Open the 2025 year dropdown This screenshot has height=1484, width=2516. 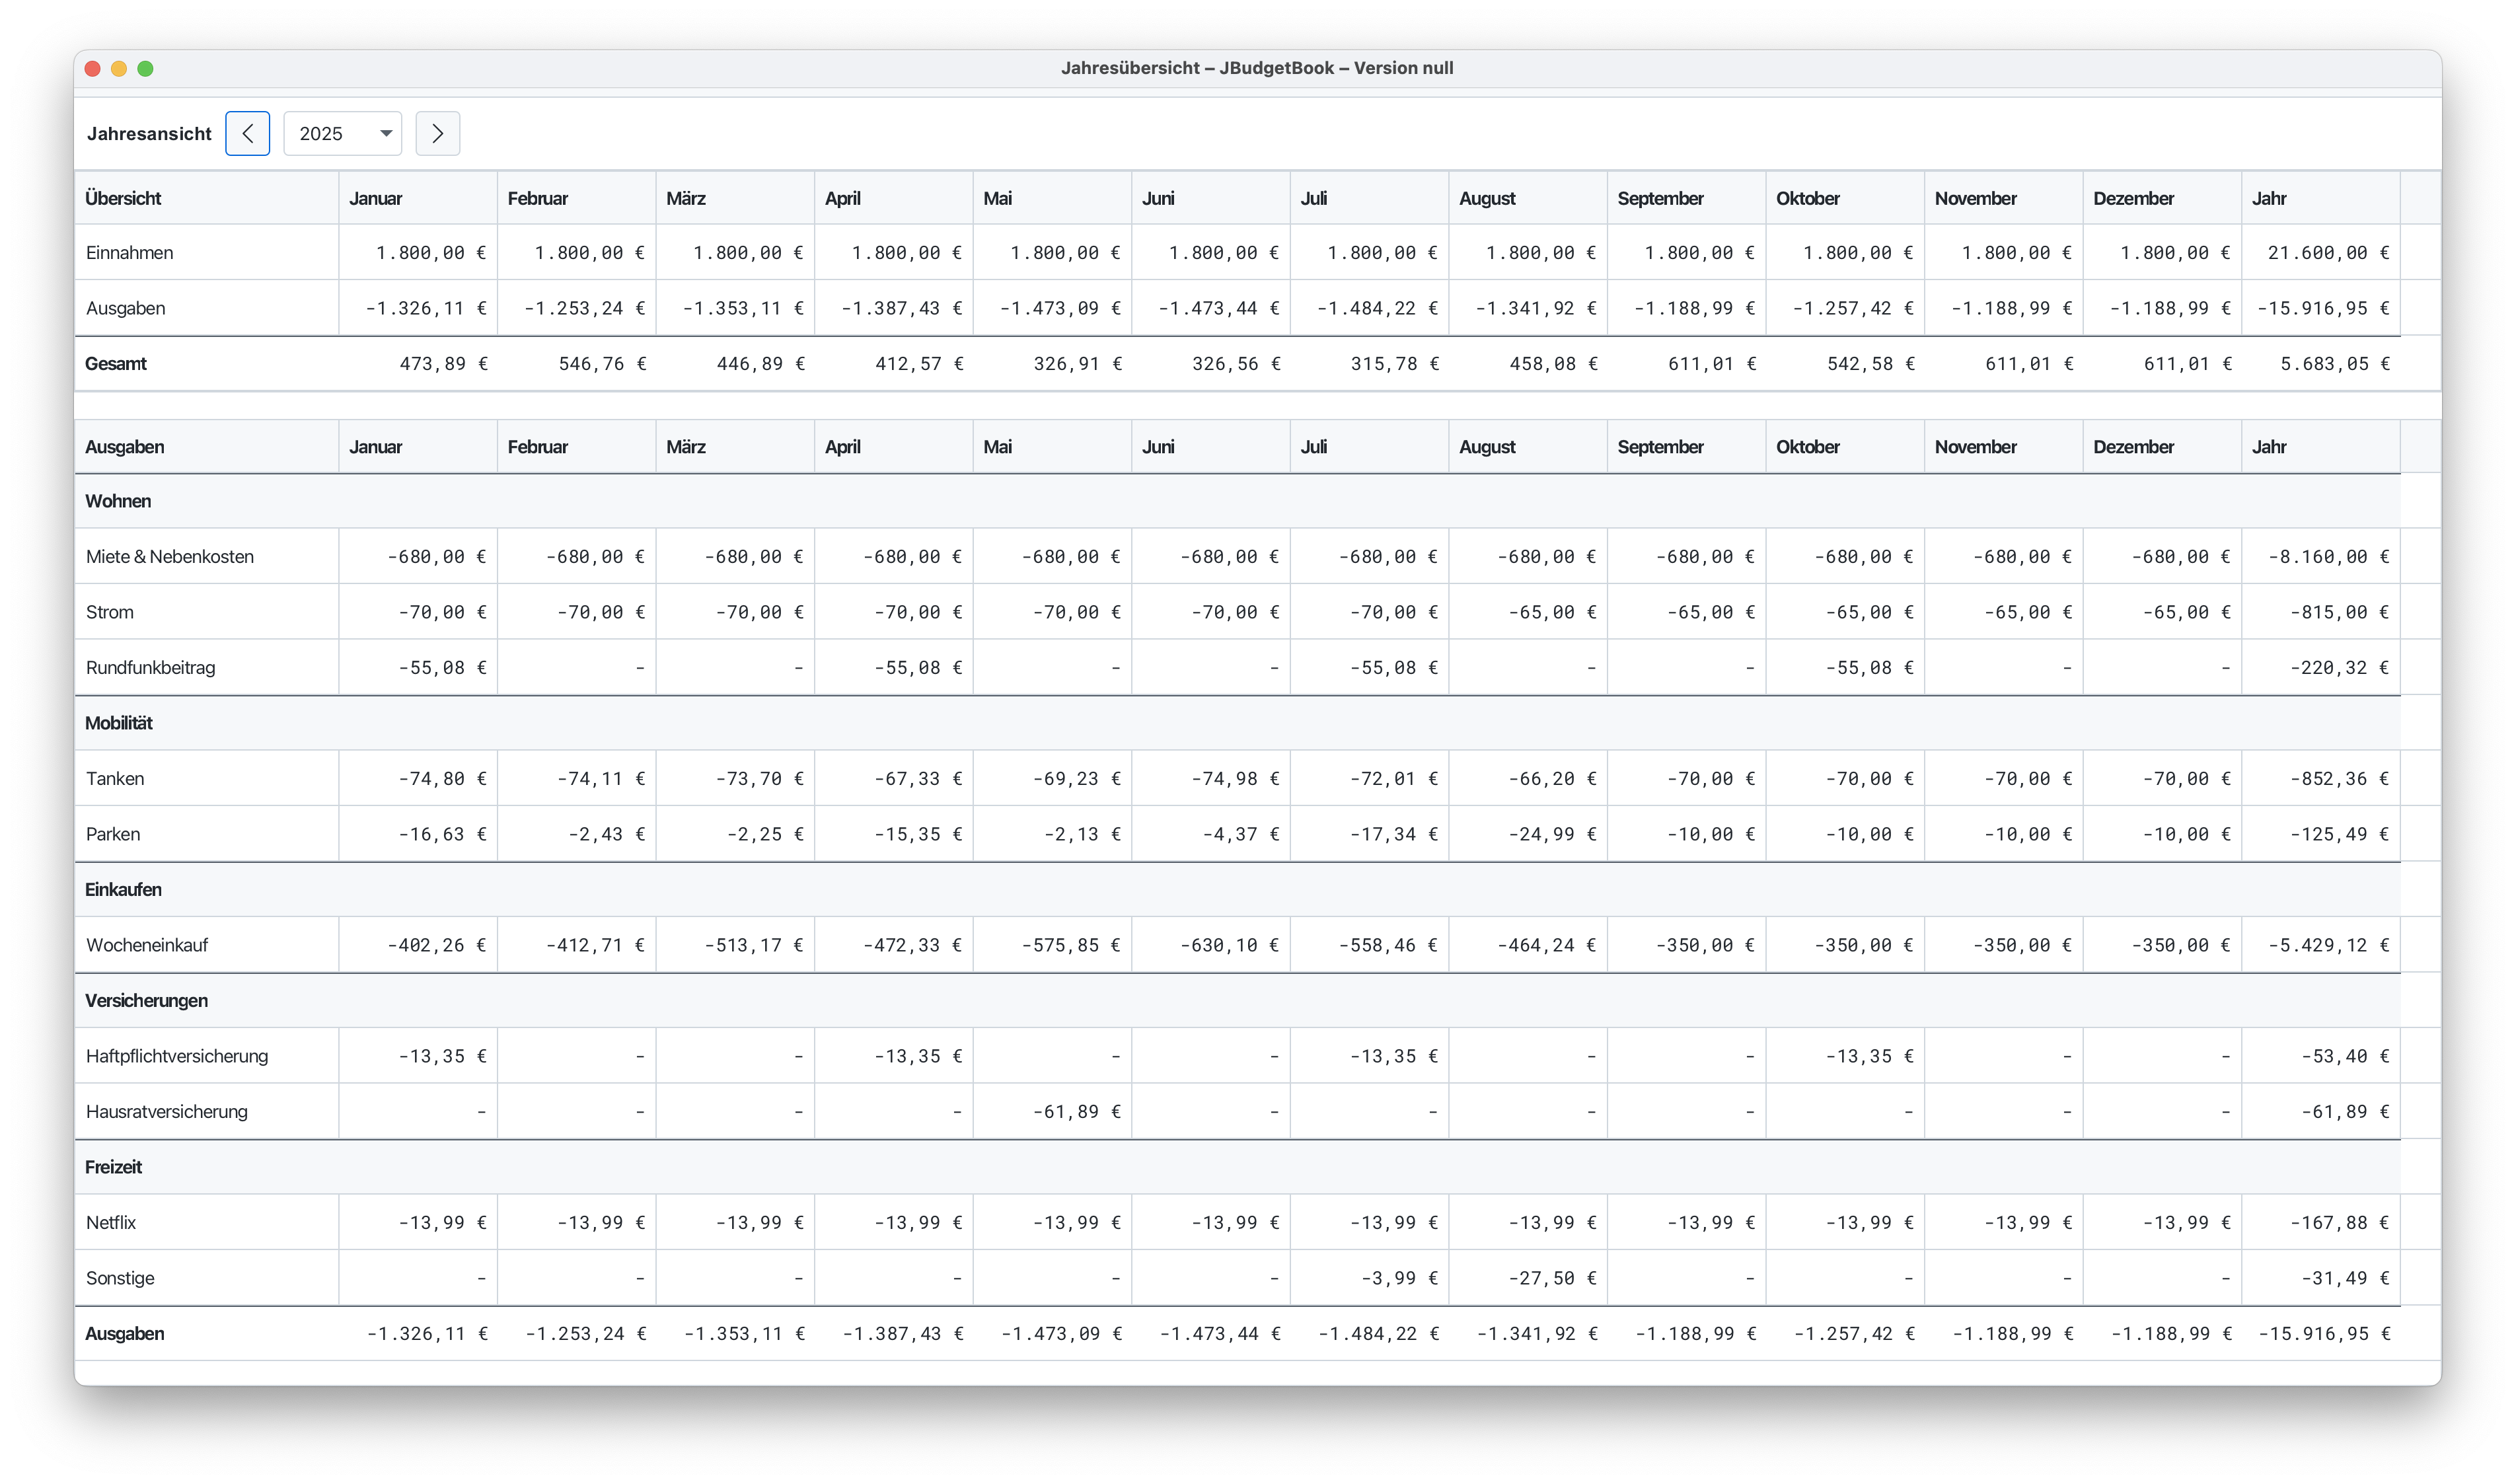click(343, 134)
